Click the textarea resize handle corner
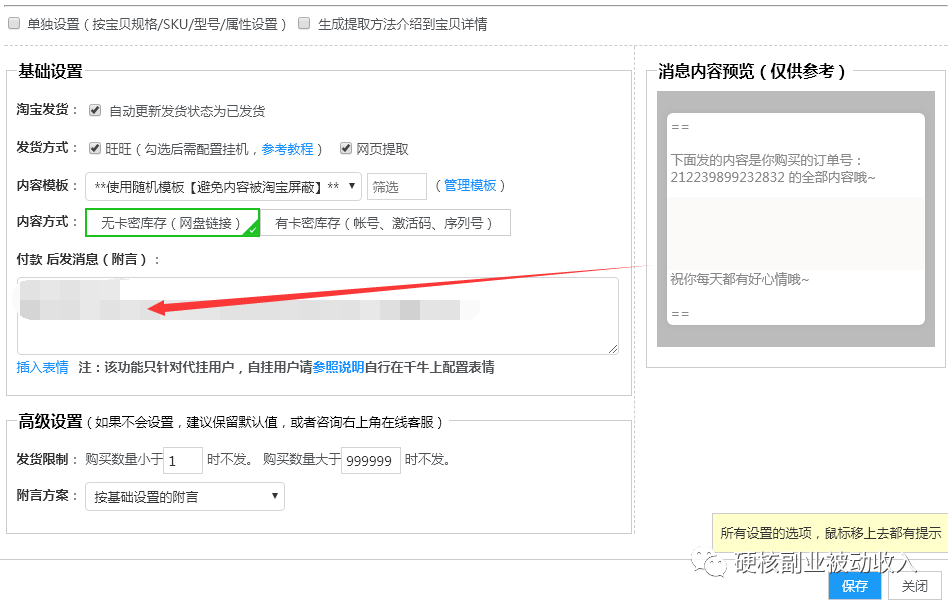948x604 pixels. tap(613, 349)
